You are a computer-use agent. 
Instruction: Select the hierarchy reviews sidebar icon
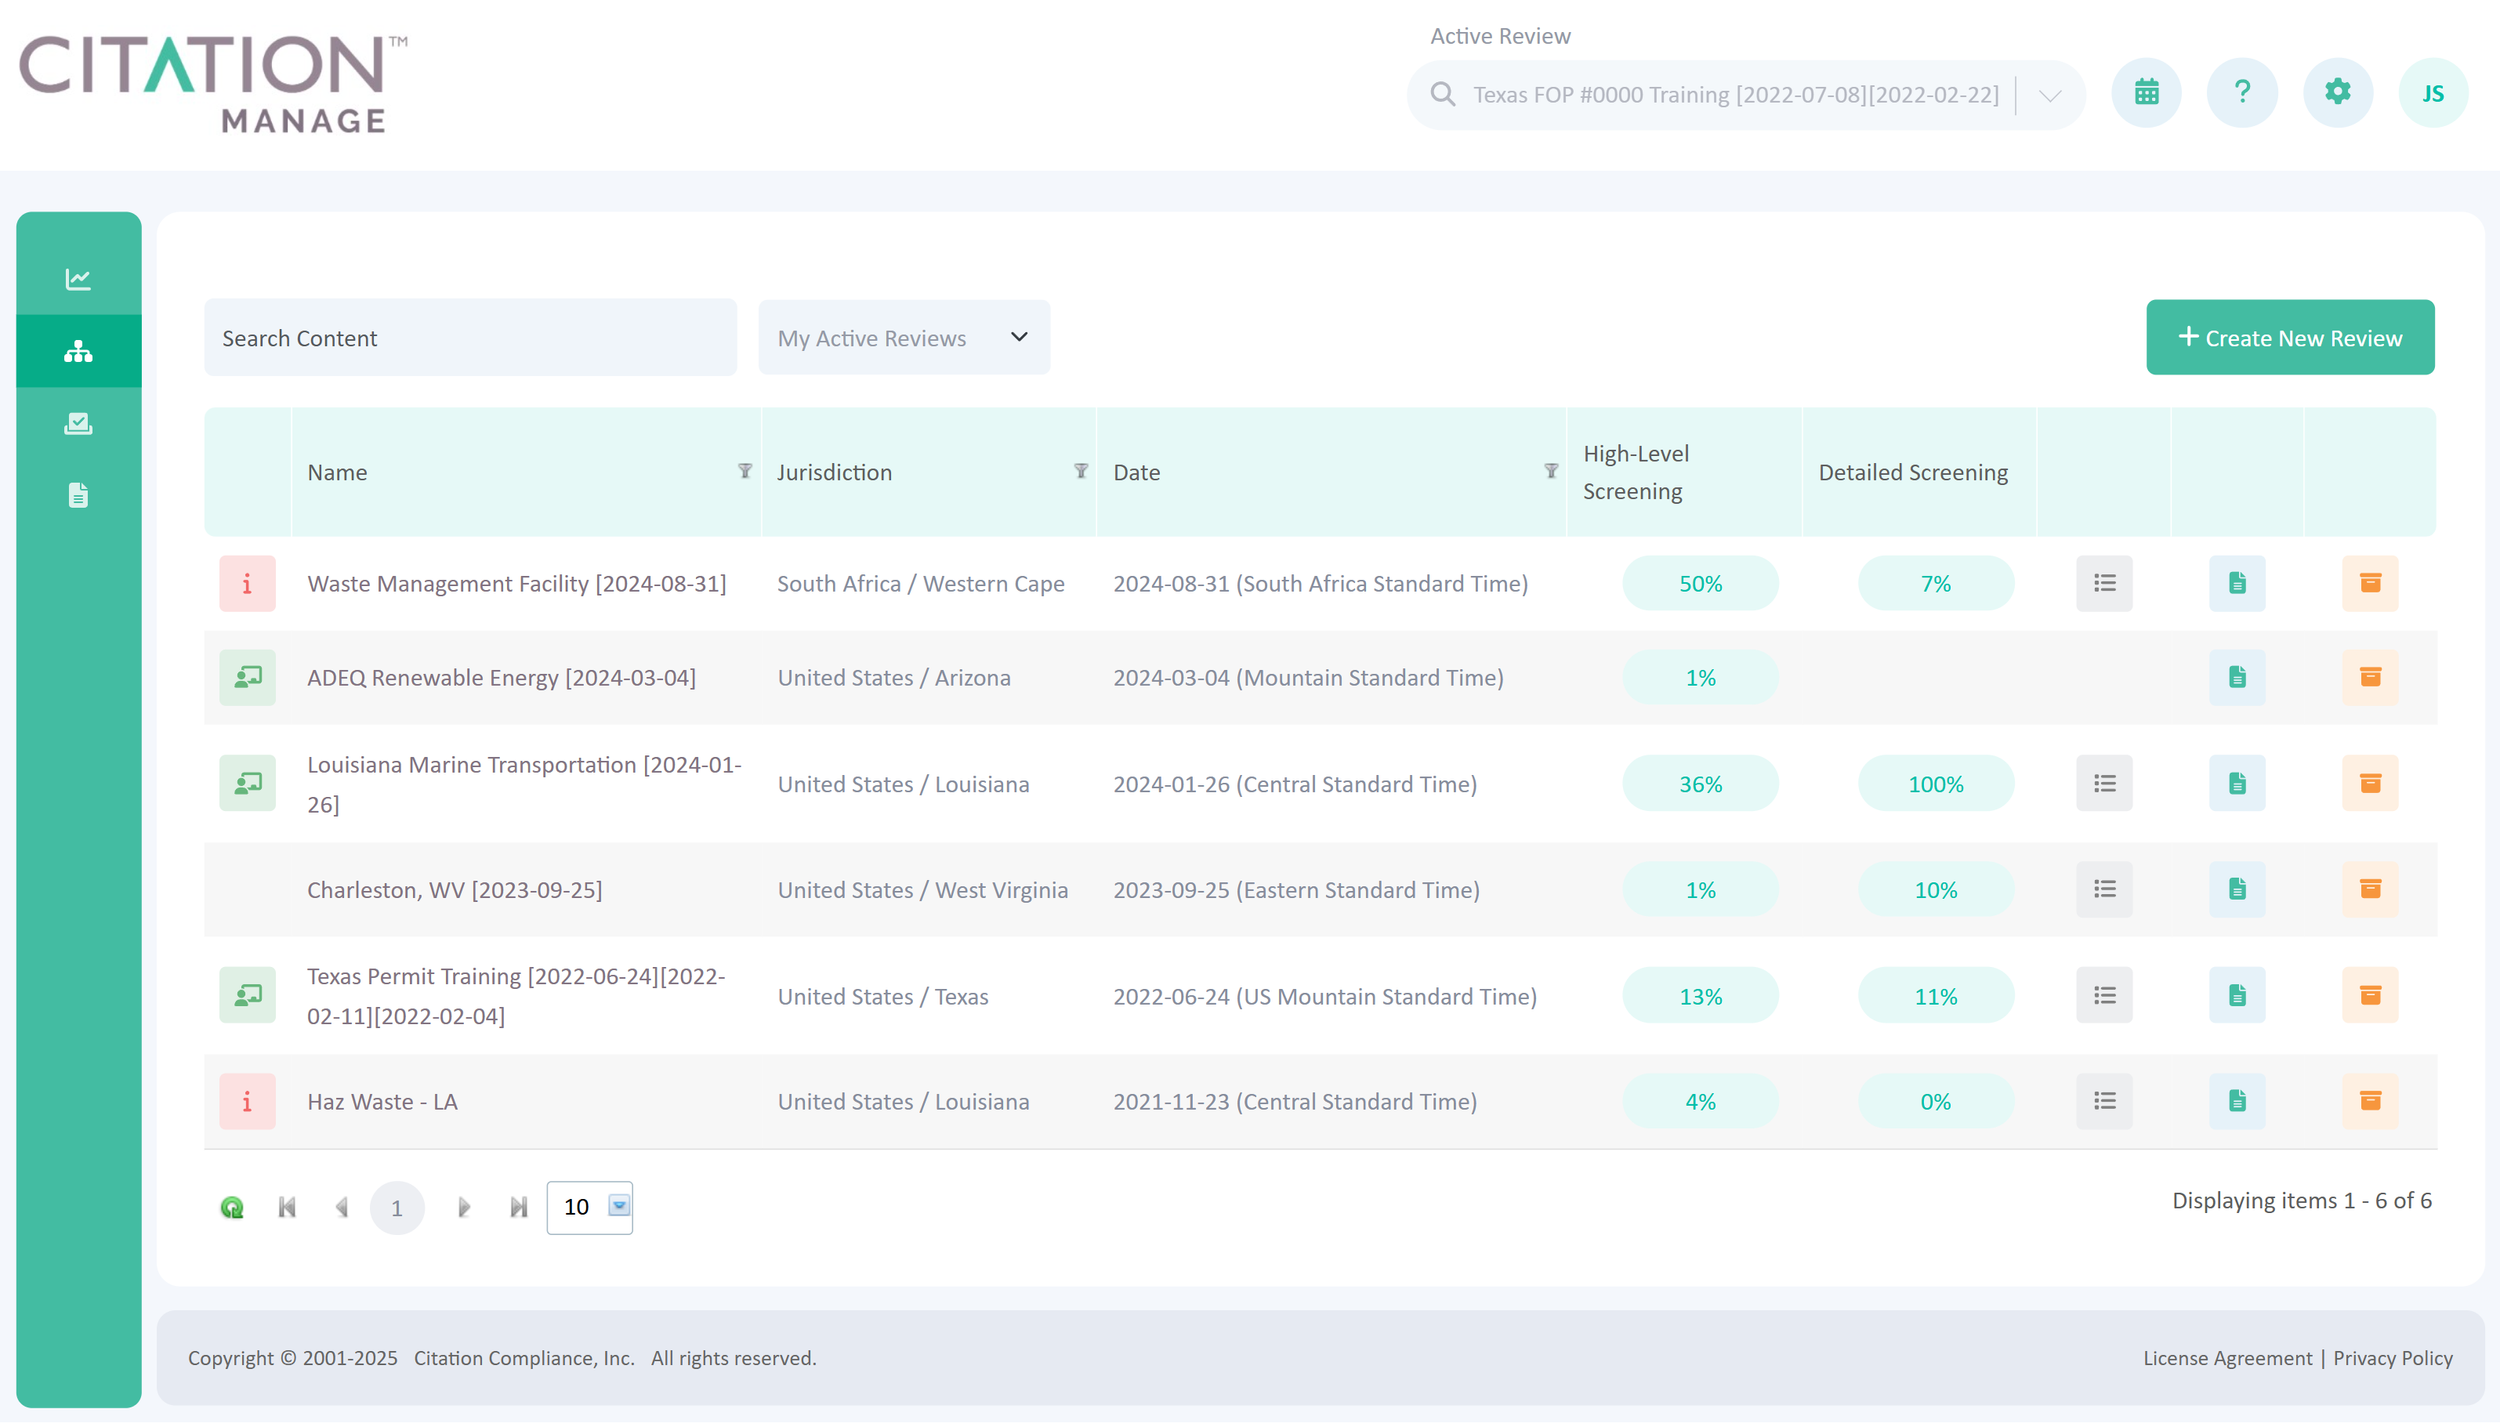pyautogui.click(x=78, y=351)
